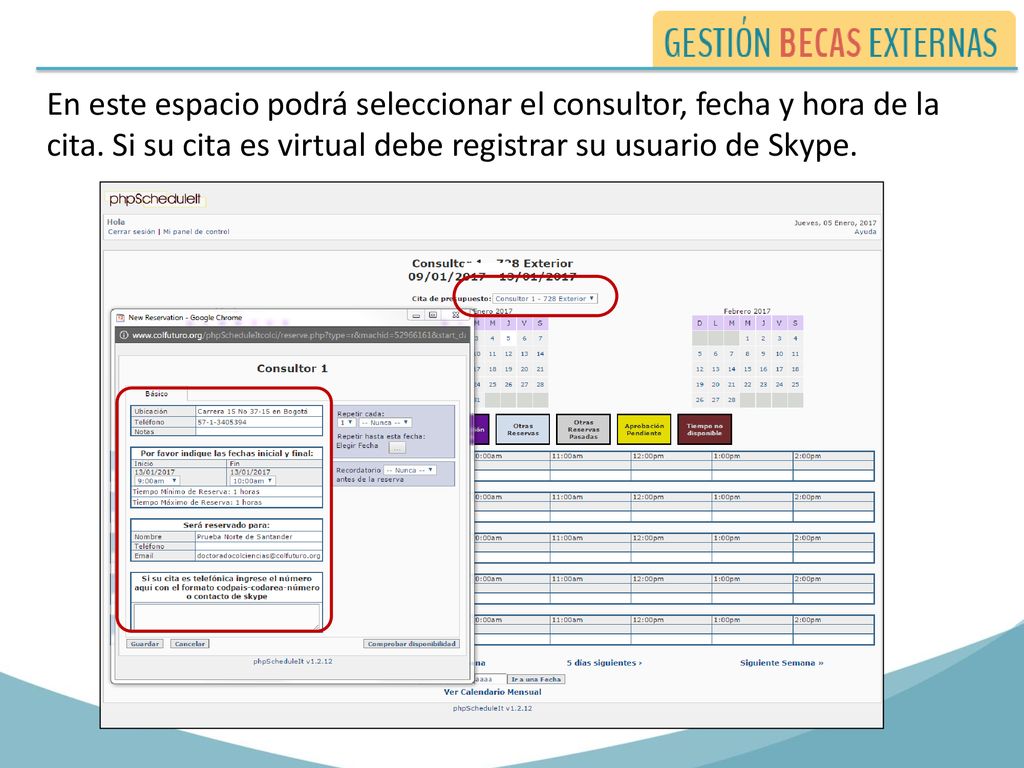This screenshot has height=768, width=1024.
Task: Click Comprobar disponibilidad button
Action: coord(411,644)
